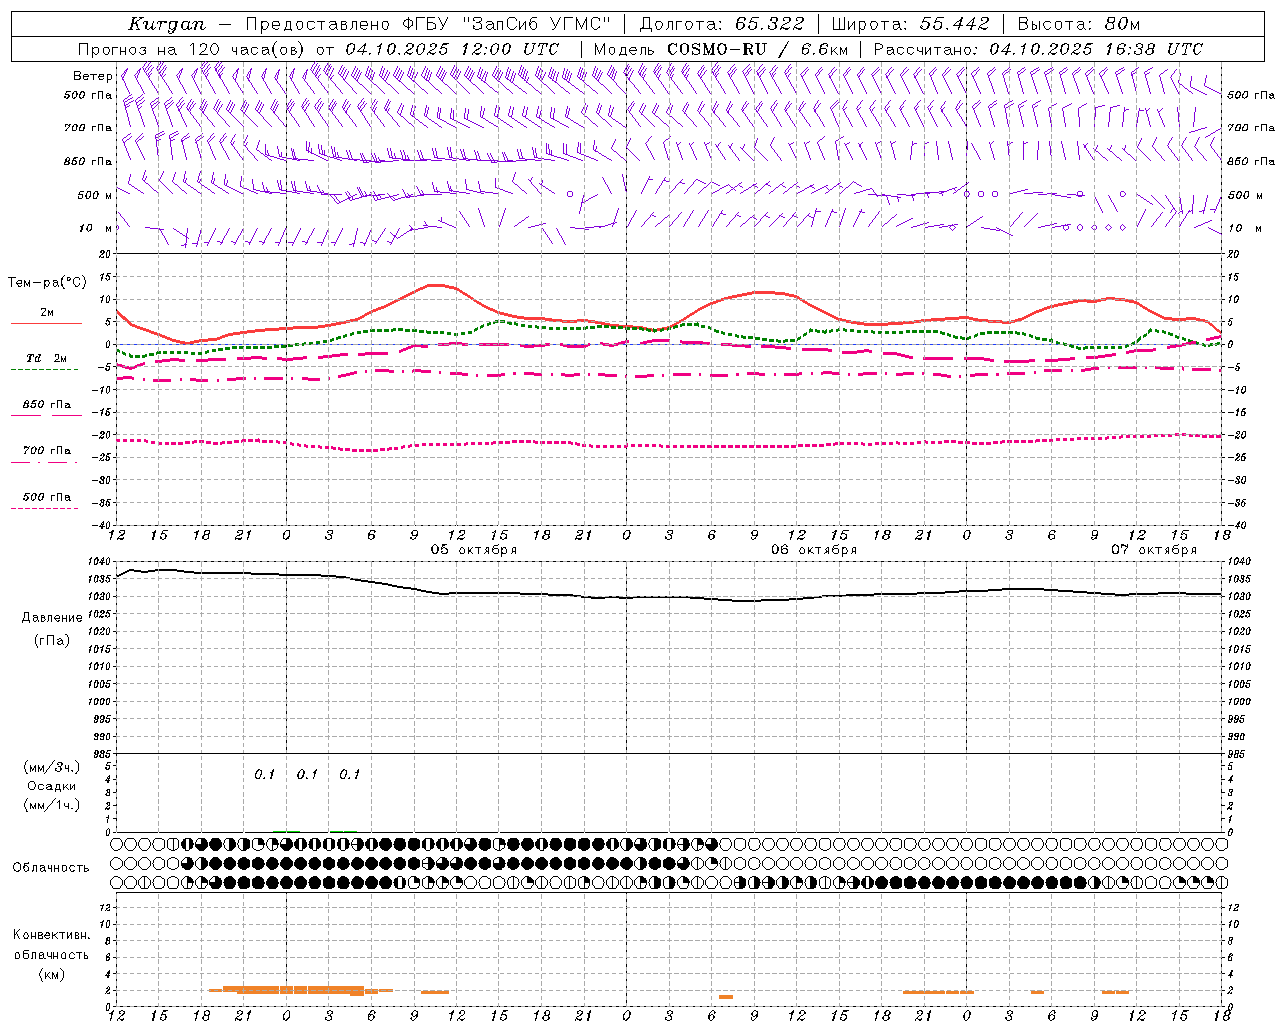Click the 850 гПа entry in the temperature legend
The image size is (1280, 1024).
[47, 405]
